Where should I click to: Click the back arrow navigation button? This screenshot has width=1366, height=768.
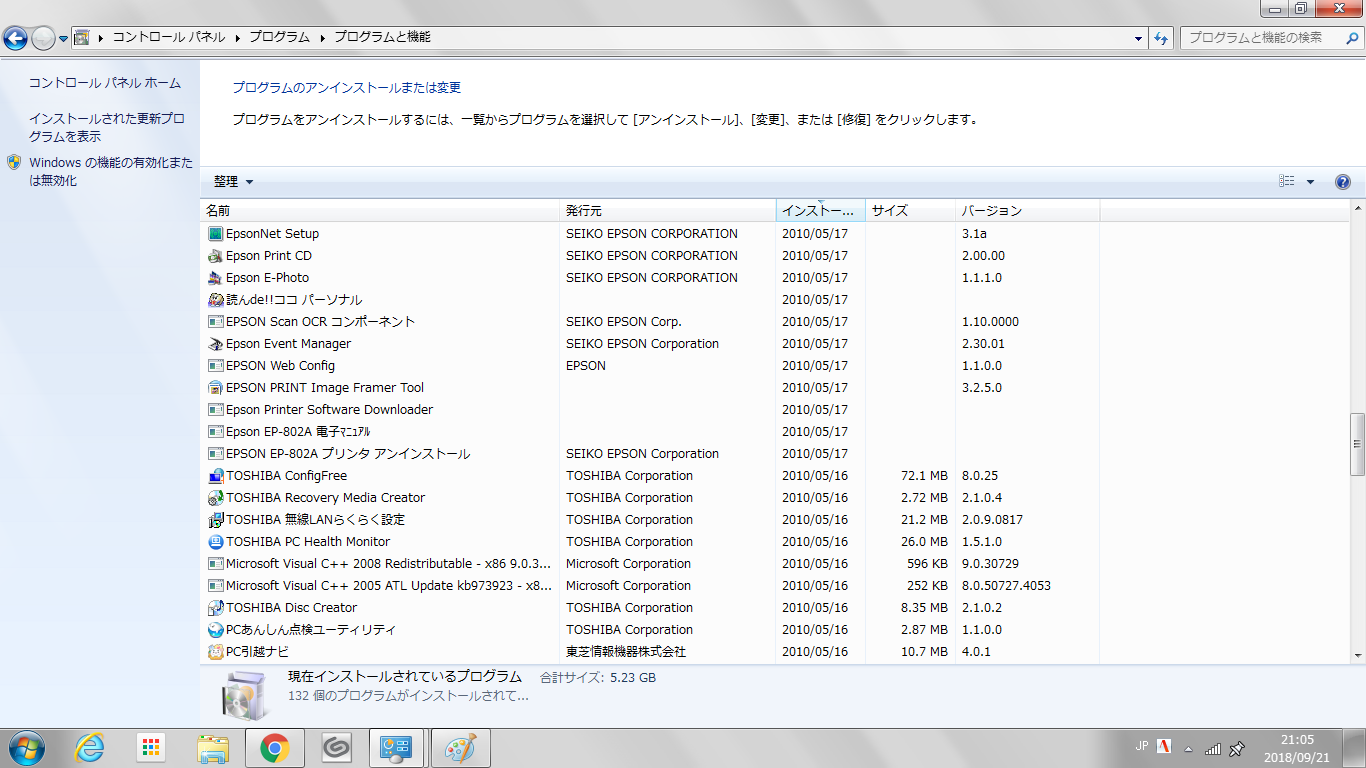[x=15, y=39]
